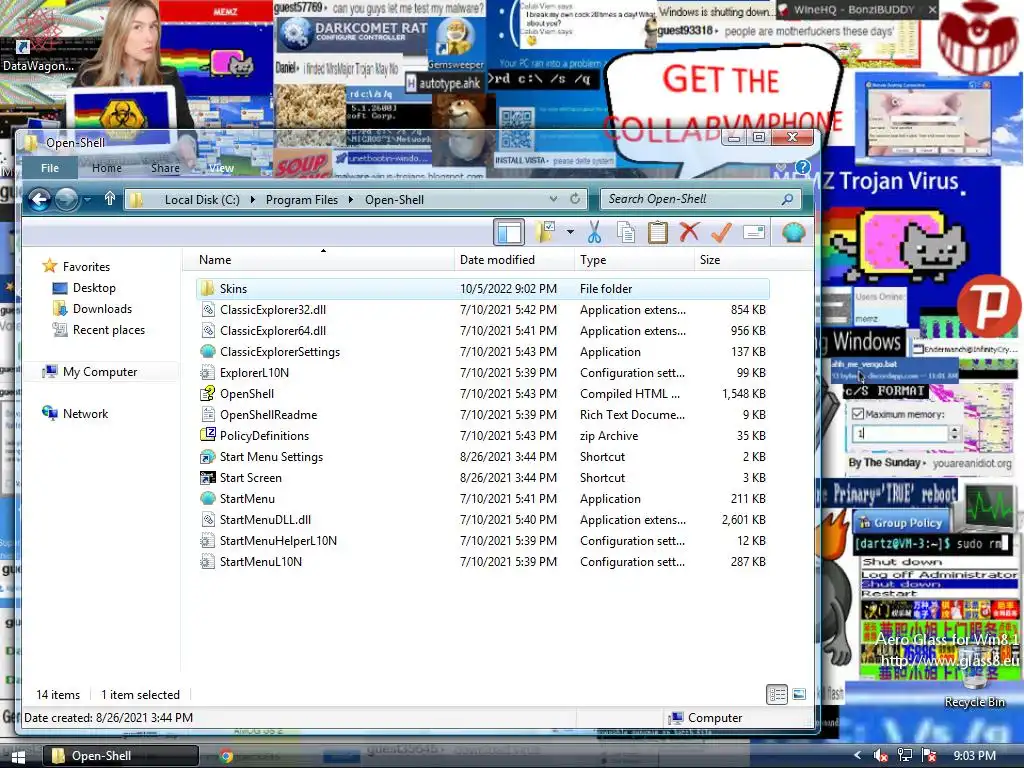
Task: Expand arrow after Program Files breadcrumb
Action: point(351,199)
